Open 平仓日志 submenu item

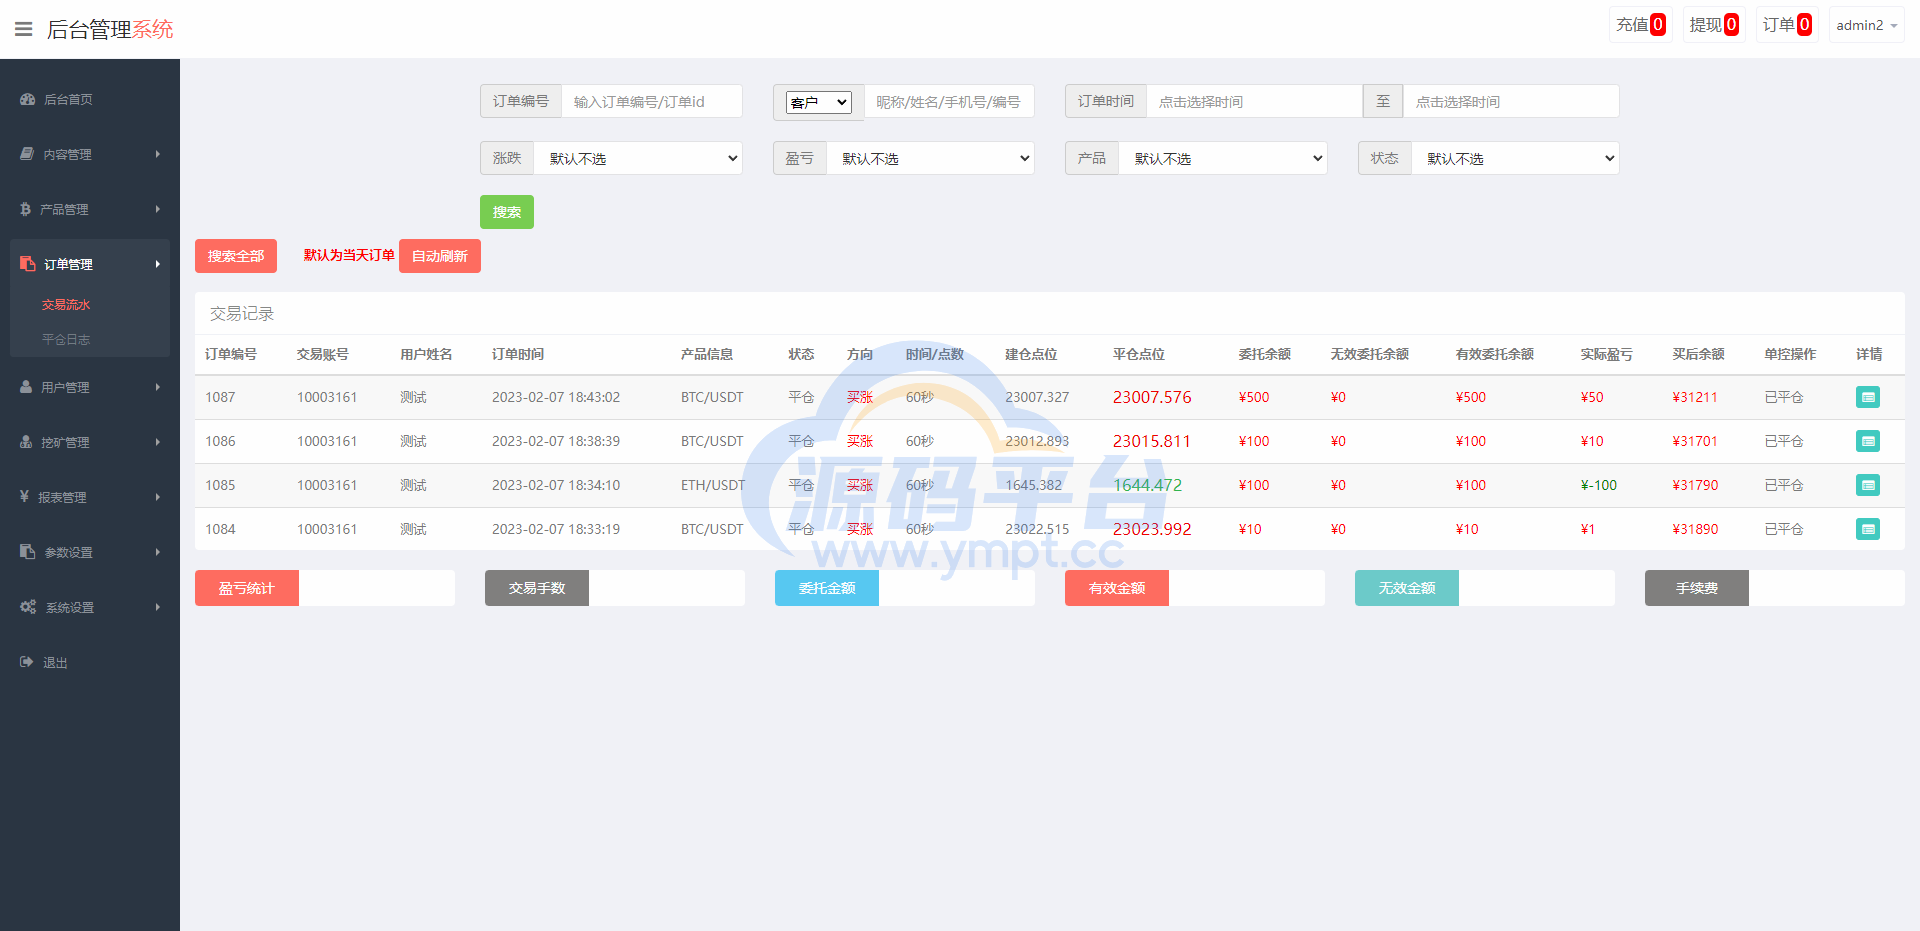tap(66, 340)
